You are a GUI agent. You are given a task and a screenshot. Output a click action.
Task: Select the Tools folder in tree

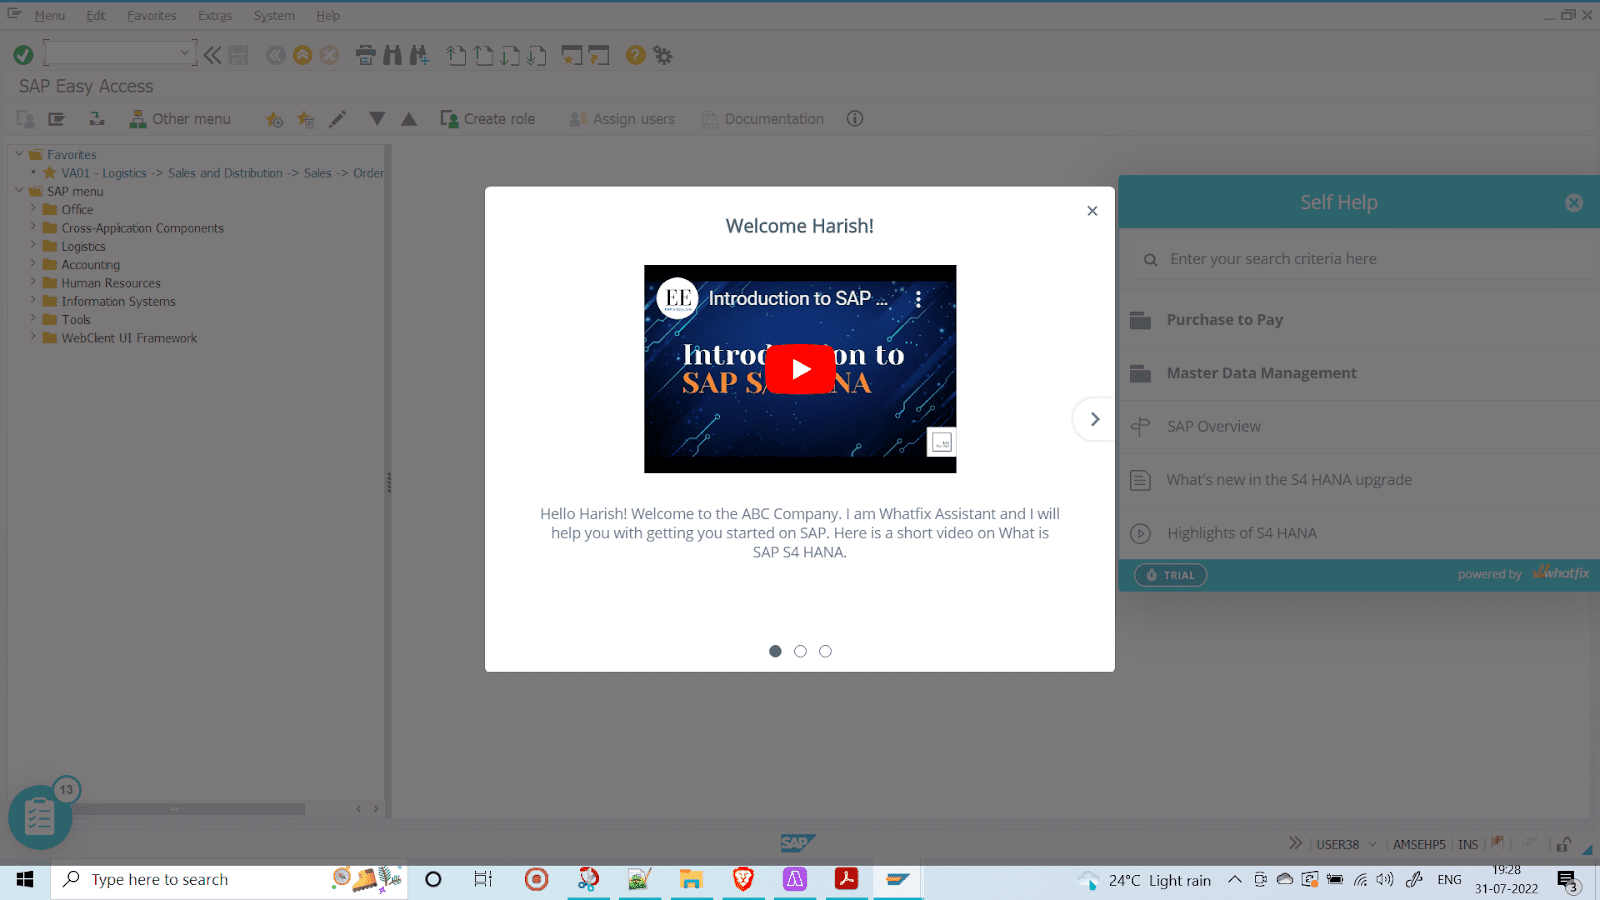75,320
